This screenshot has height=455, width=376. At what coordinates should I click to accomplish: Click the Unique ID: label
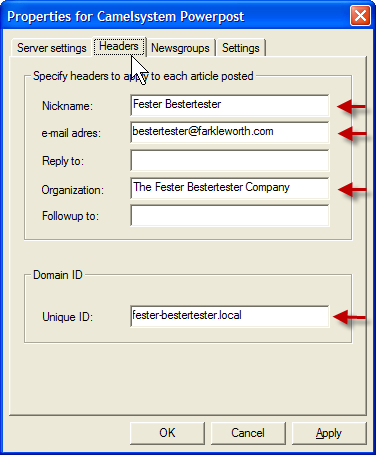67,317
